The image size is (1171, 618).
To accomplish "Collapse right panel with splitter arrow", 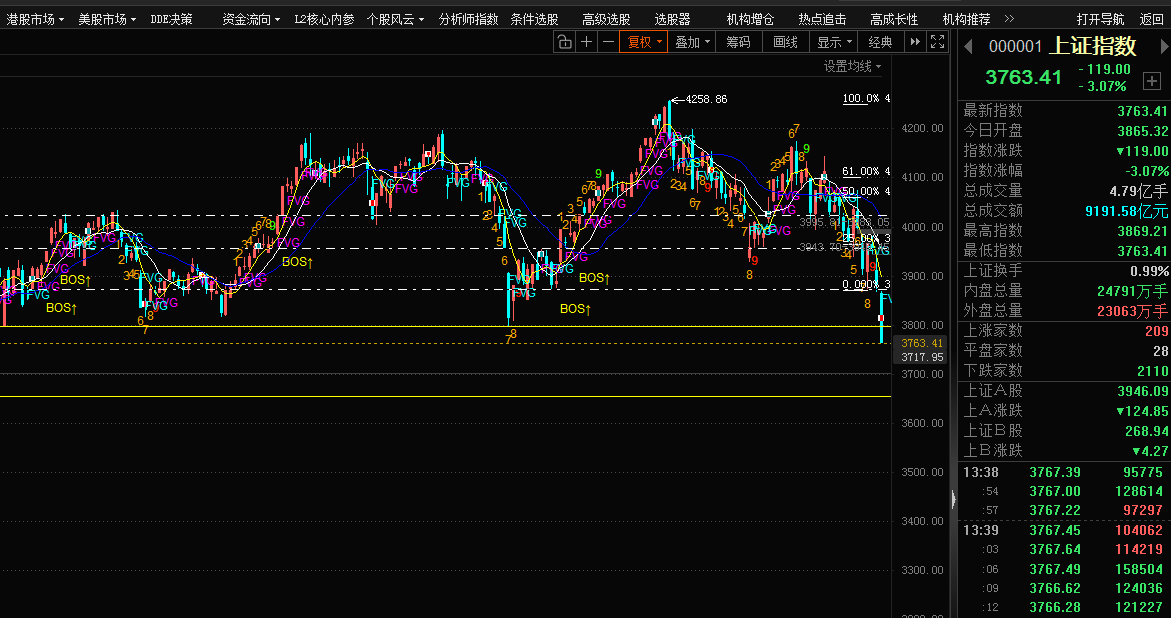I will click(x=954, y=499).
